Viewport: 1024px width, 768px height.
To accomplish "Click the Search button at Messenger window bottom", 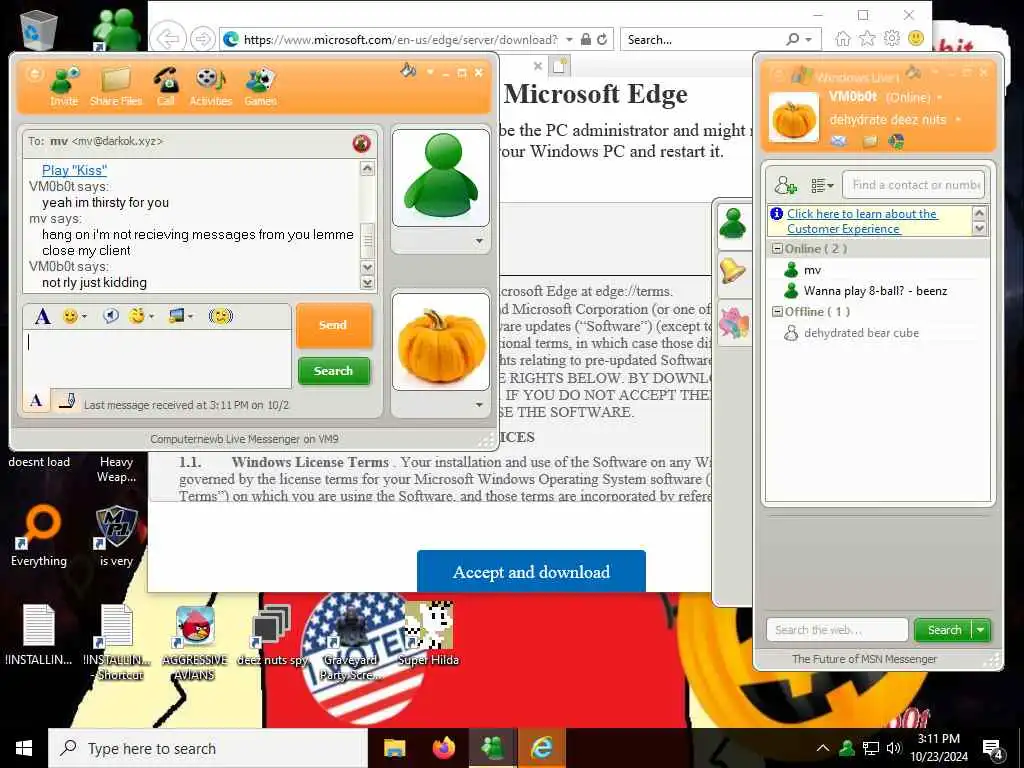I will point(944,630).
